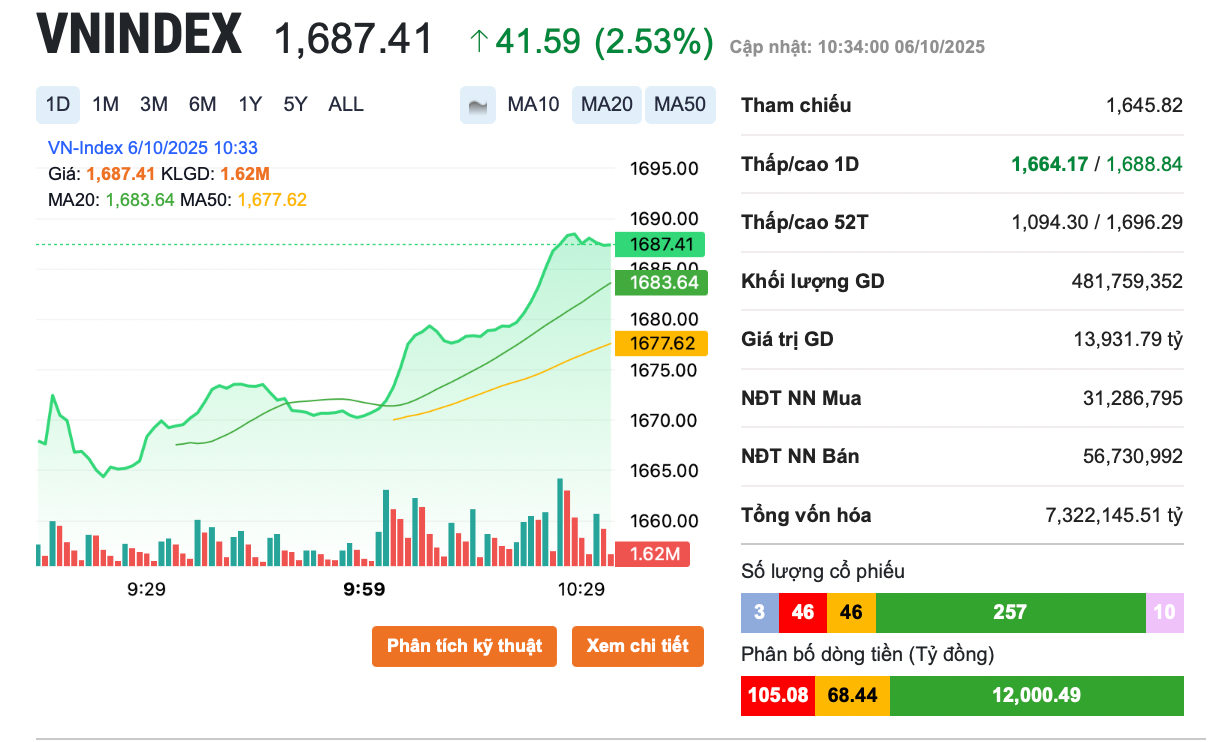The image size is (1222, 742).
Task: Select the red 46 declining stocks segment
Action: (802, 612)
